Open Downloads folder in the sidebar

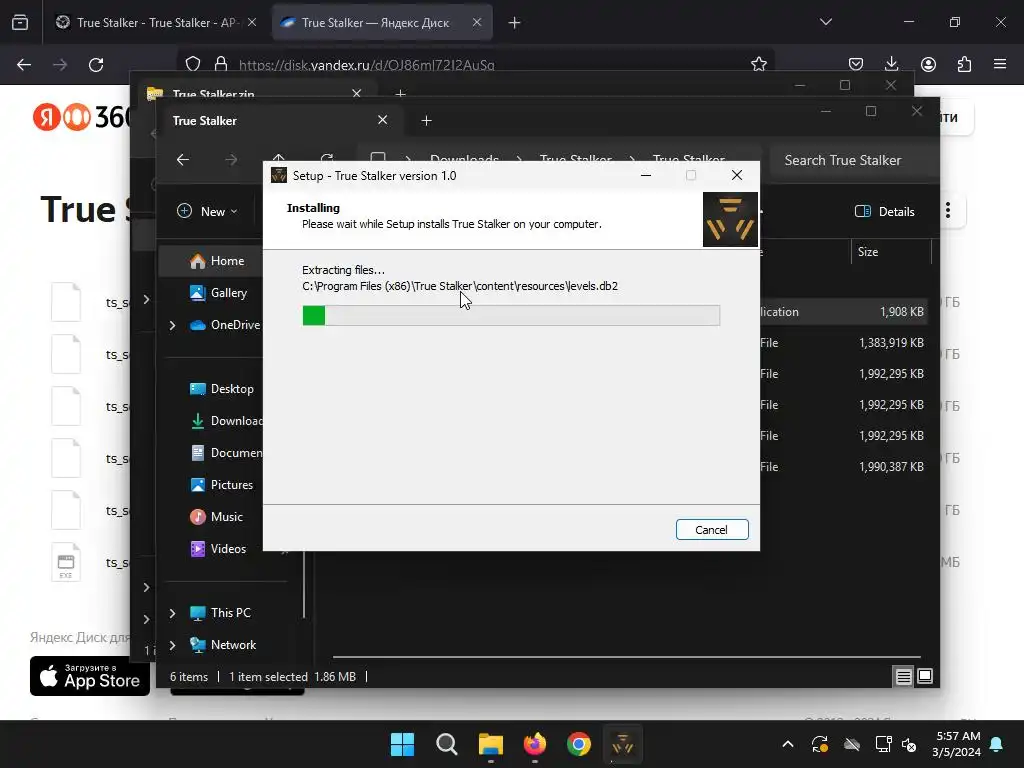226,421
